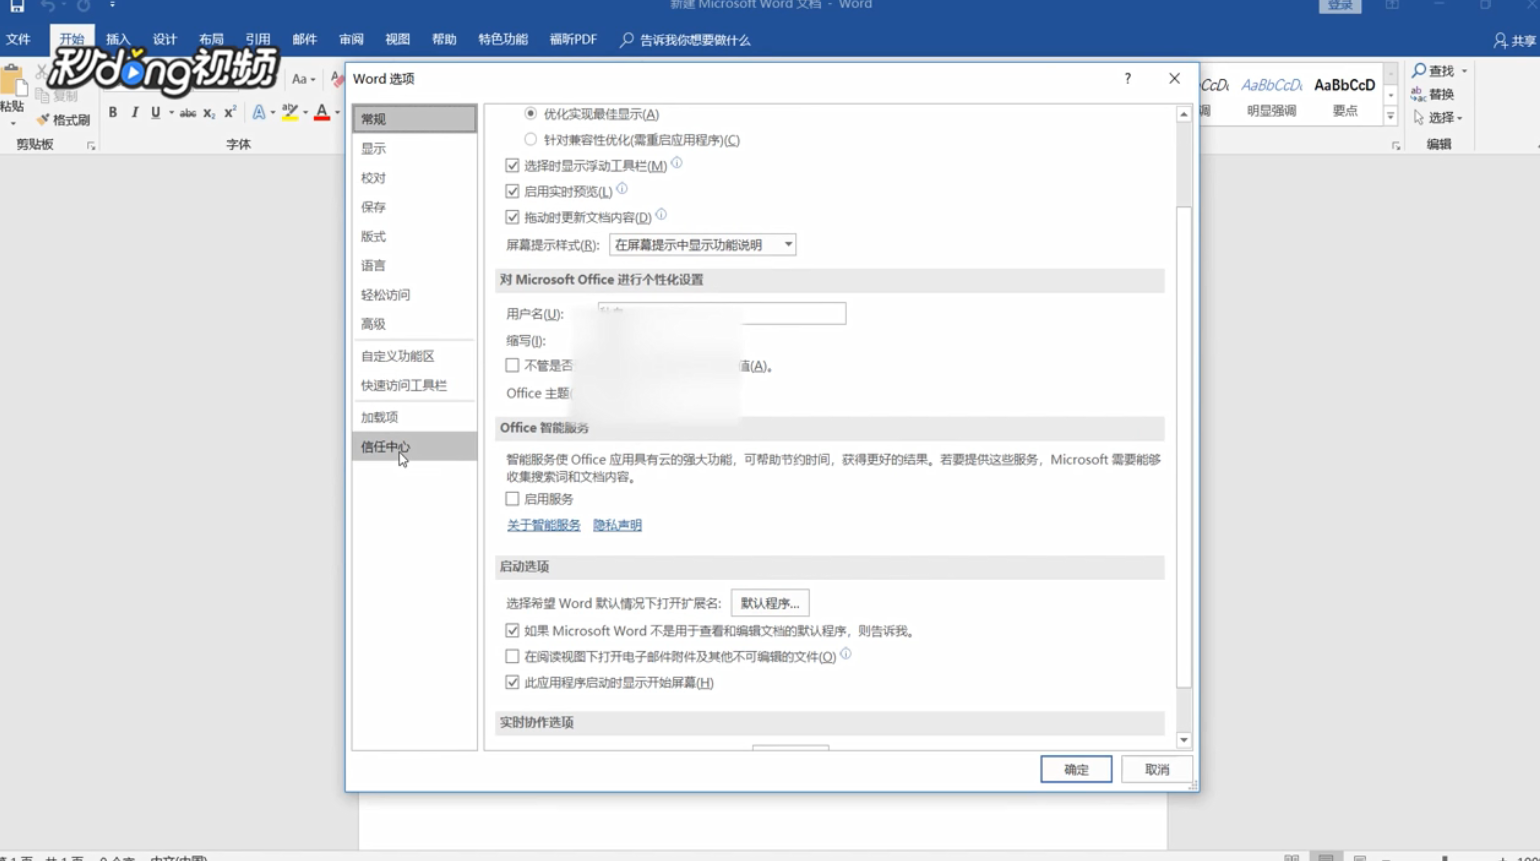Open highlight color dropdown arrow
The height and width of the screenshot is (861, 1540).
tap(305, 113)
